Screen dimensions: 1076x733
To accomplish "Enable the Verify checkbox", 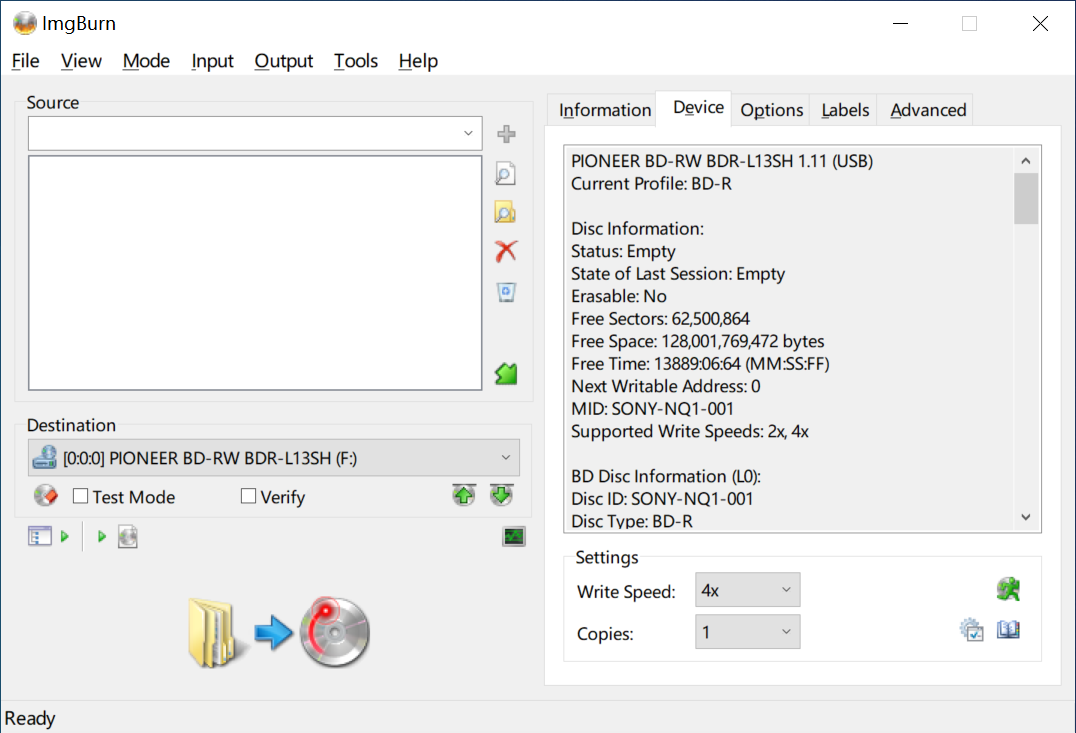I will 248,496.
